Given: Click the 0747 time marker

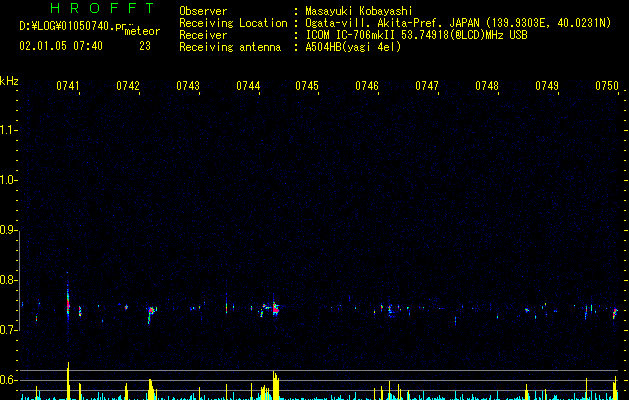Looking at the screenshot, I should (x=427, y=86).
